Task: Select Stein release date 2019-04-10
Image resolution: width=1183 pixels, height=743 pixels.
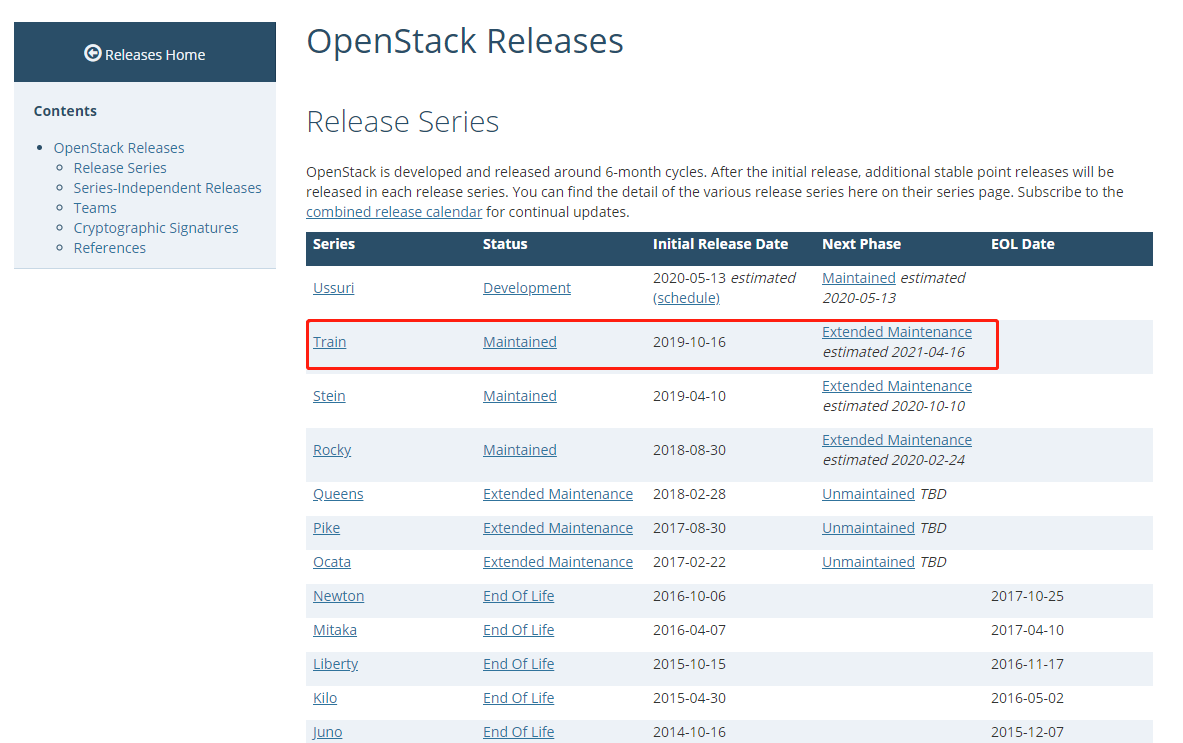Action: click(x=690, y=396)
